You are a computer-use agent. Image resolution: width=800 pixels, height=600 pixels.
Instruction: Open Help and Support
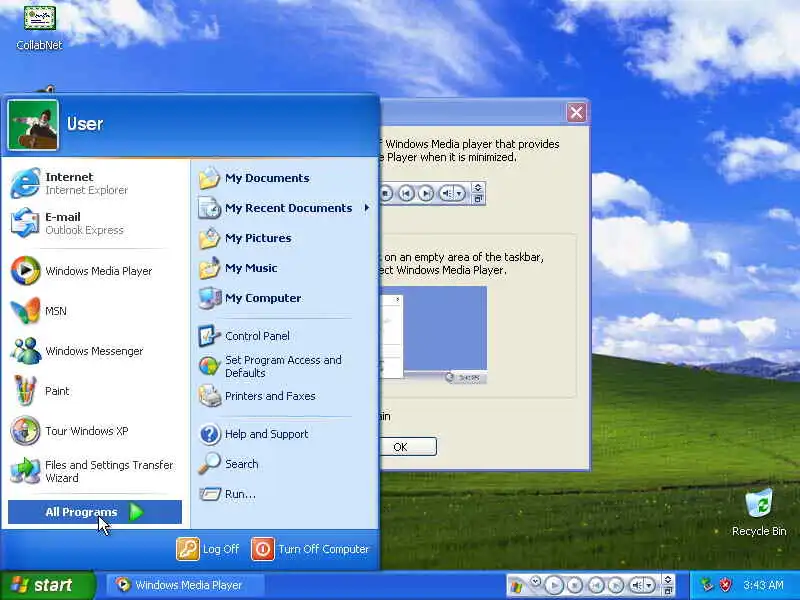(x=286, y=434)
